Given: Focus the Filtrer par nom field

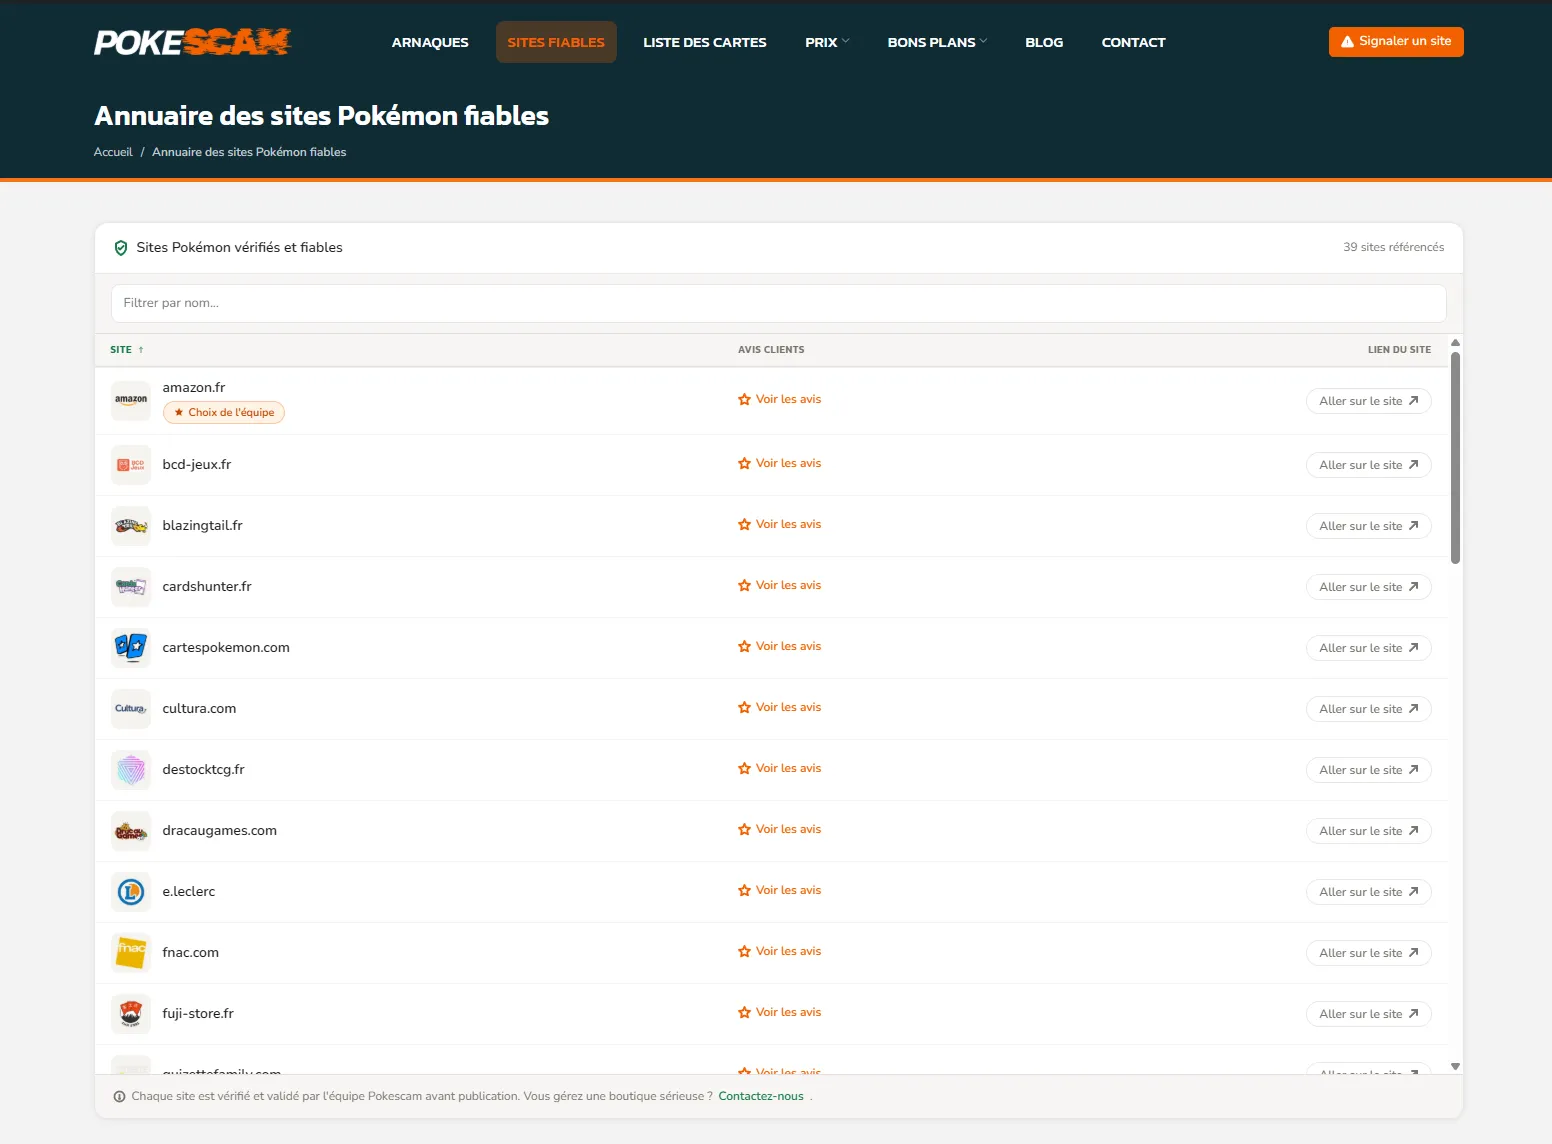Looking at the screenshot, I should [778, 303].
